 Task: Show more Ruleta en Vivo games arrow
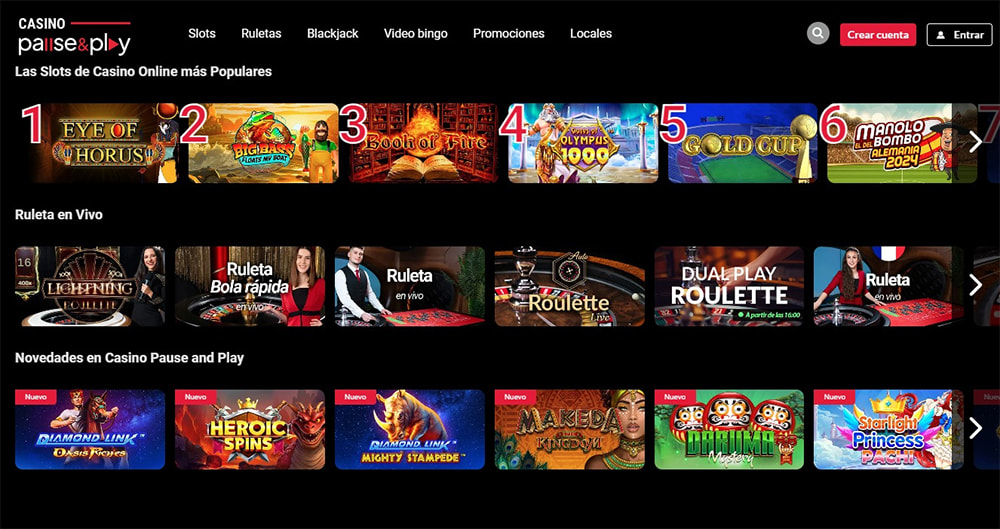tap(975, 285)
